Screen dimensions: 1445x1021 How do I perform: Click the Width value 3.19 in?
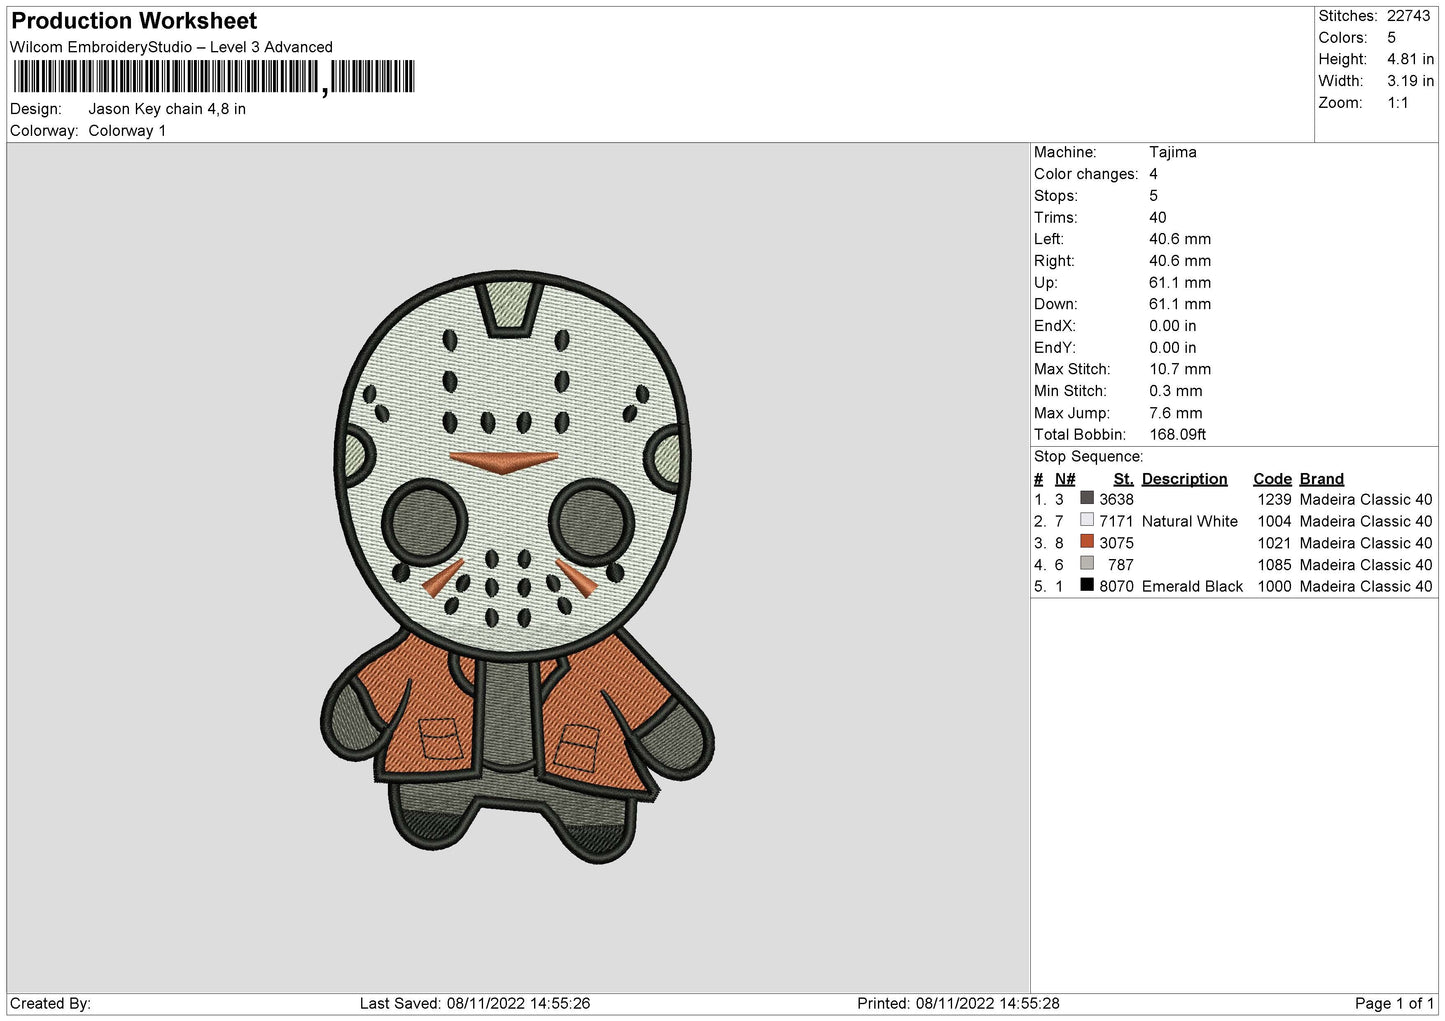pos(1410,81)
